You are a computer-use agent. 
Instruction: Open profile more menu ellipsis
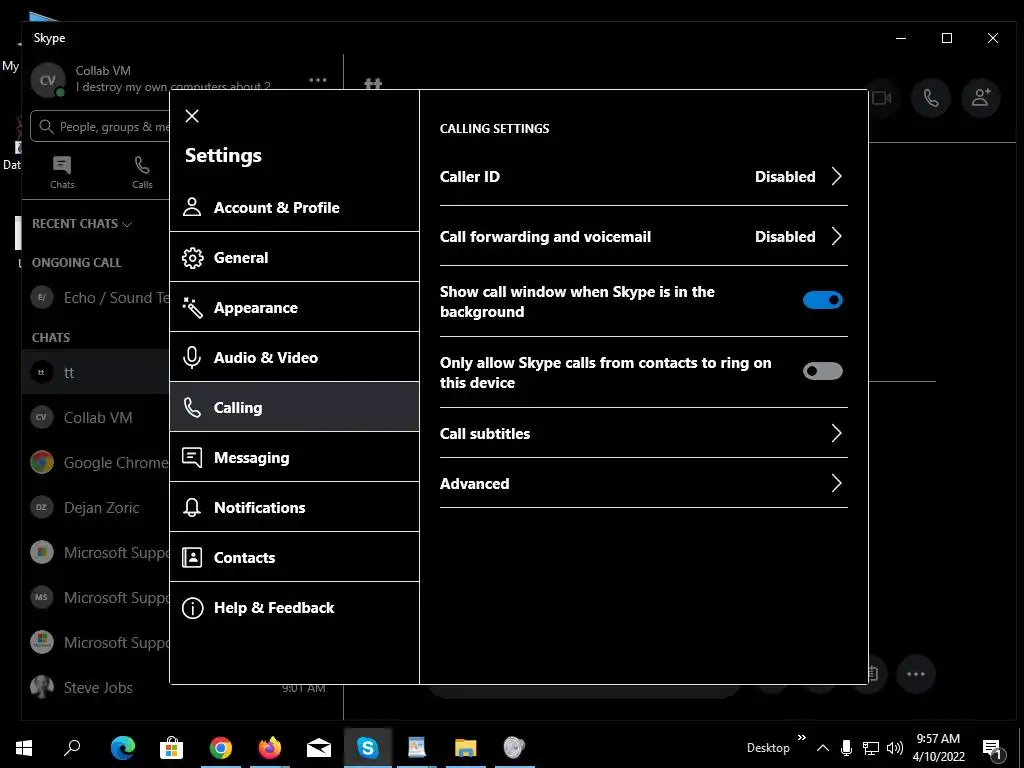318,80
